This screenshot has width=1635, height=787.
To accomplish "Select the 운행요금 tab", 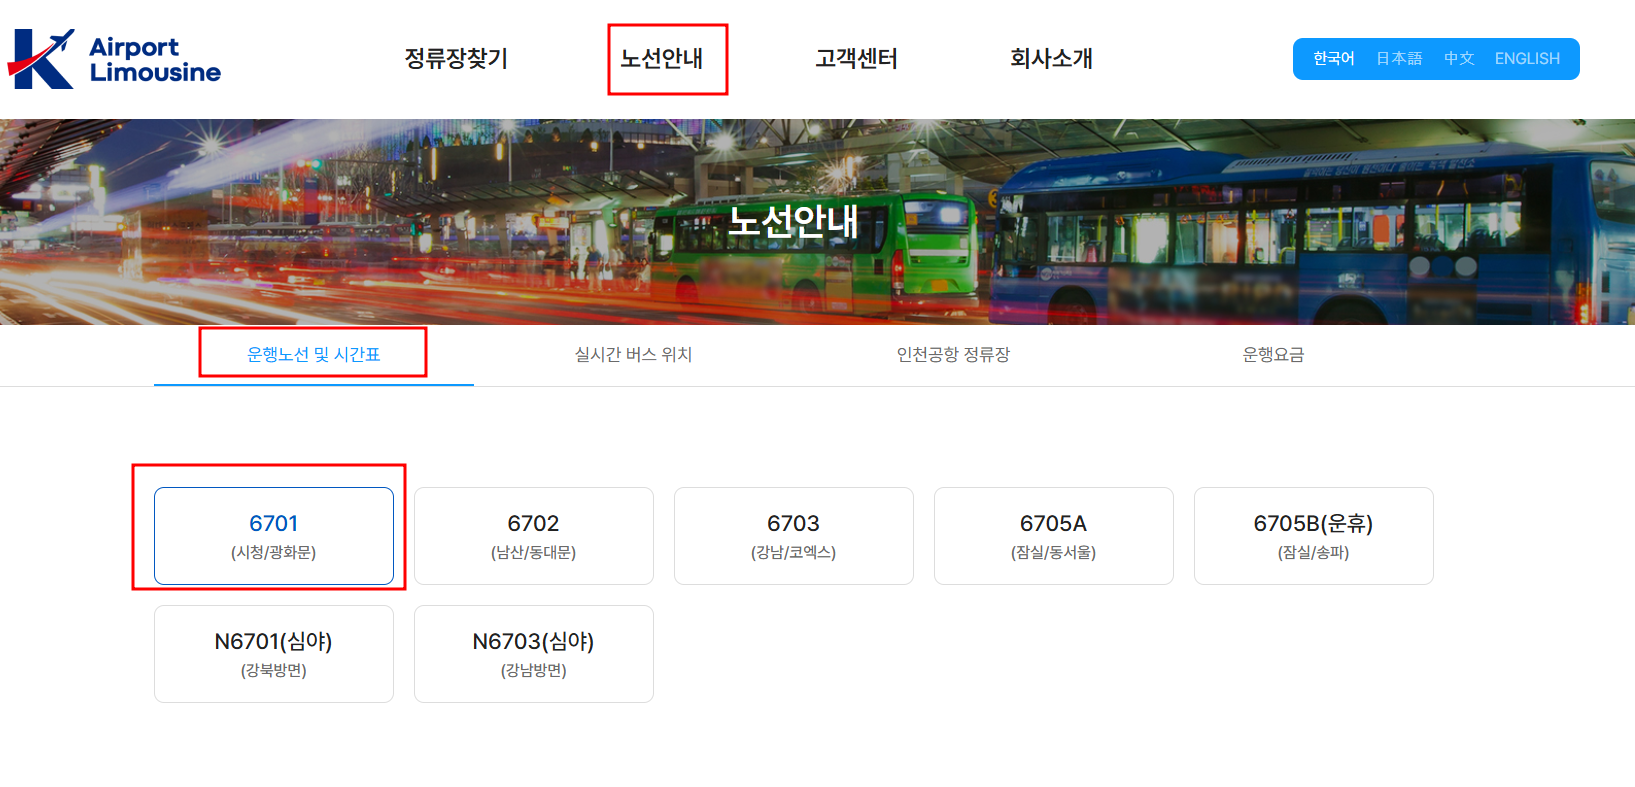I will point(1274,355).
